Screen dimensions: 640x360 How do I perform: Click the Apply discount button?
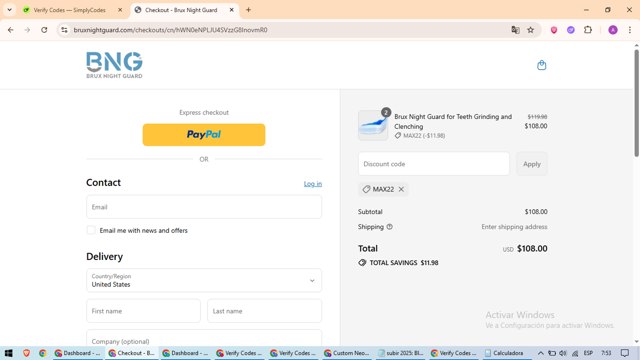[x=531, y=164]
